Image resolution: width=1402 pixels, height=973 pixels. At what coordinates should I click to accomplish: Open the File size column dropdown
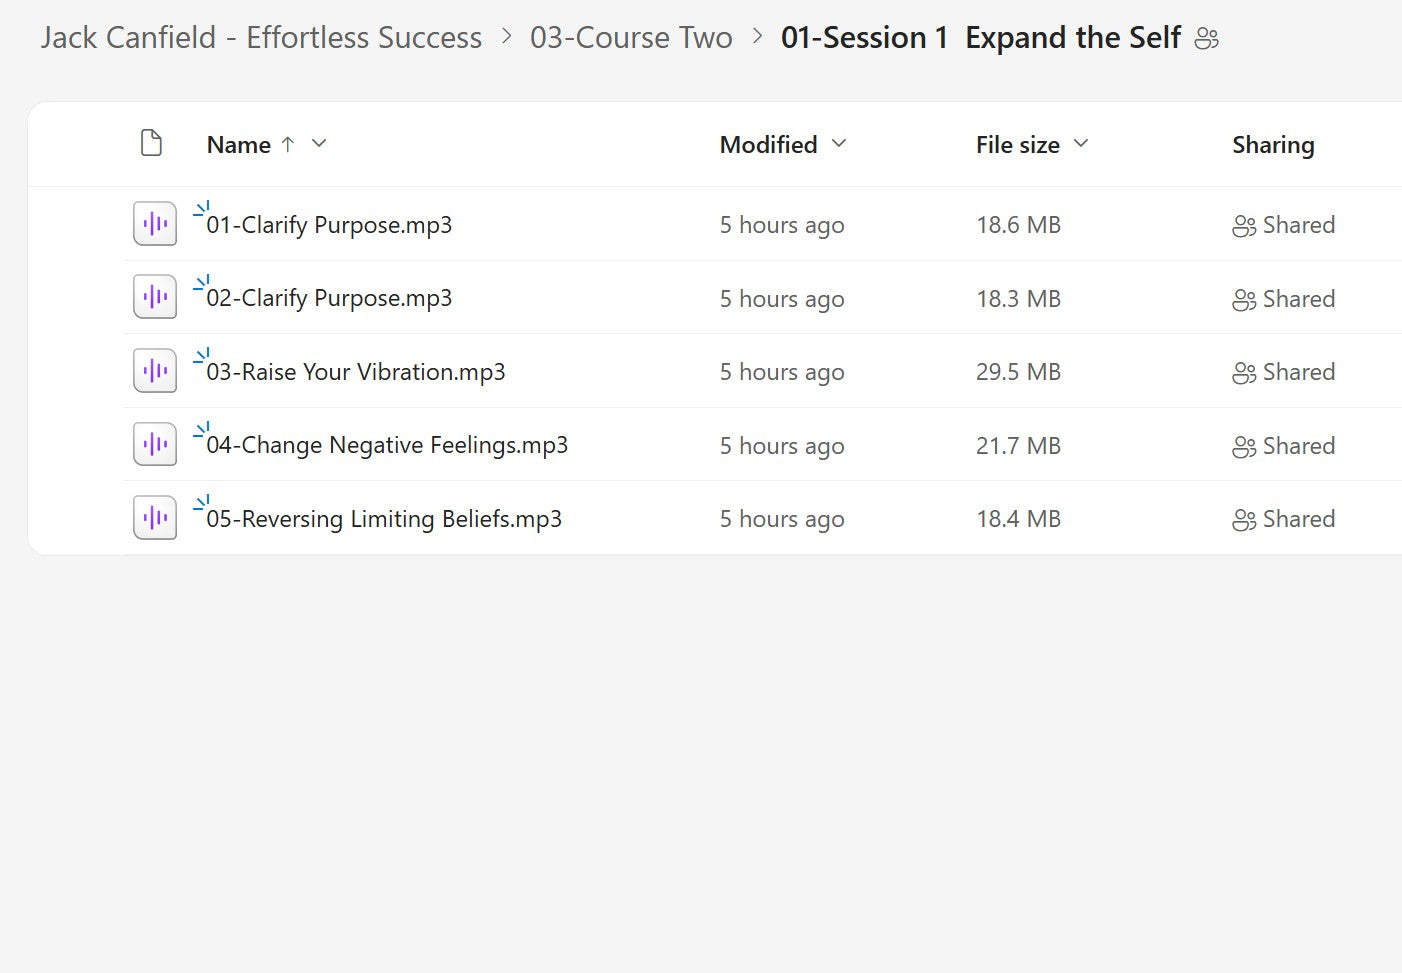point(1081,144)
